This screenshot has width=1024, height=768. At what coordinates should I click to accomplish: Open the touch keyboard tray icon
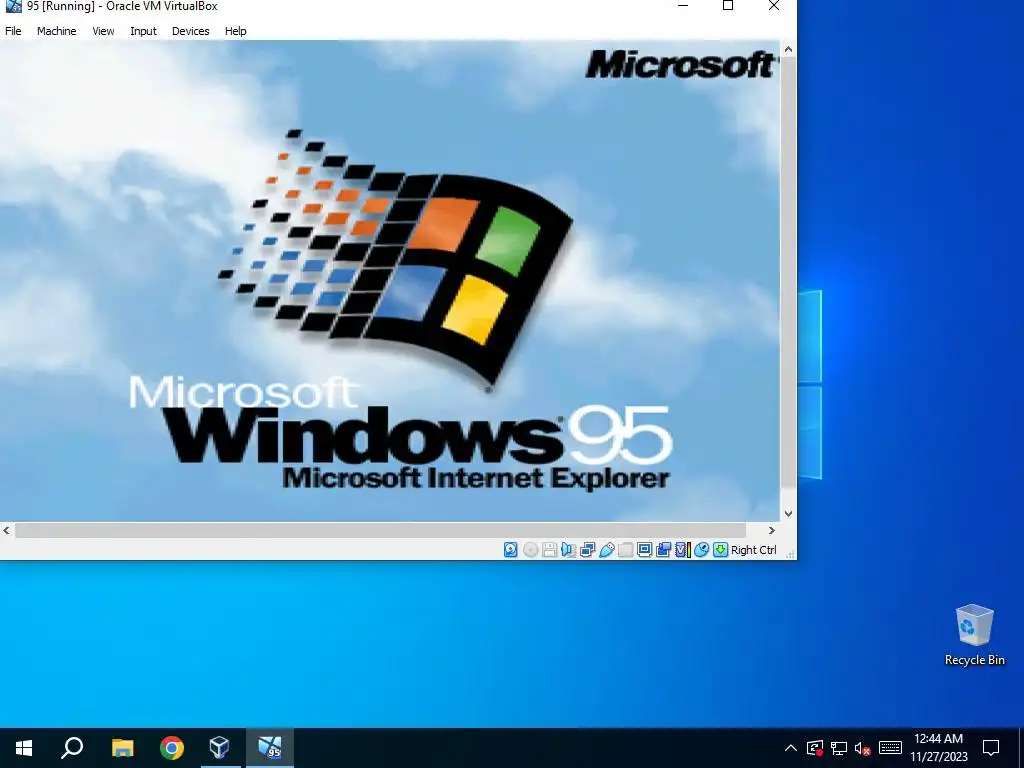(890, 748)
